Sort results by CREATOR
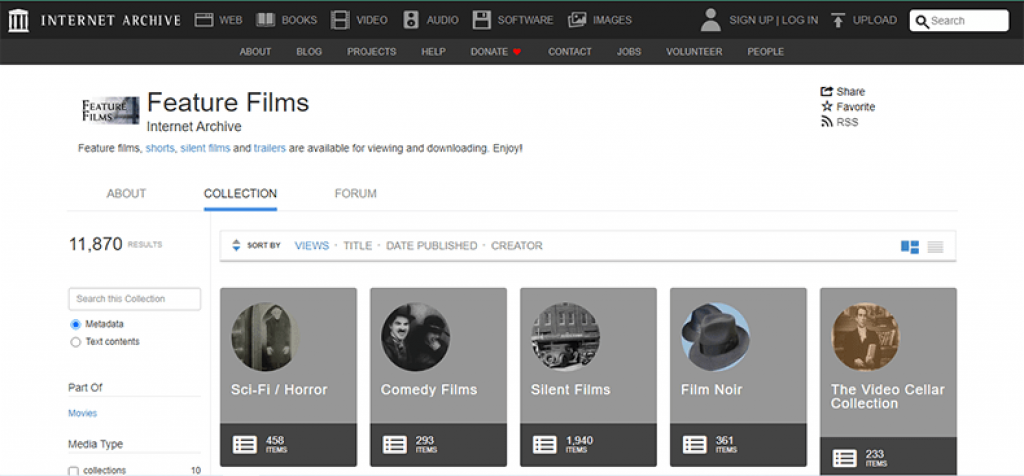This screenshot has height=476, width=1024. tap(517, 246)
